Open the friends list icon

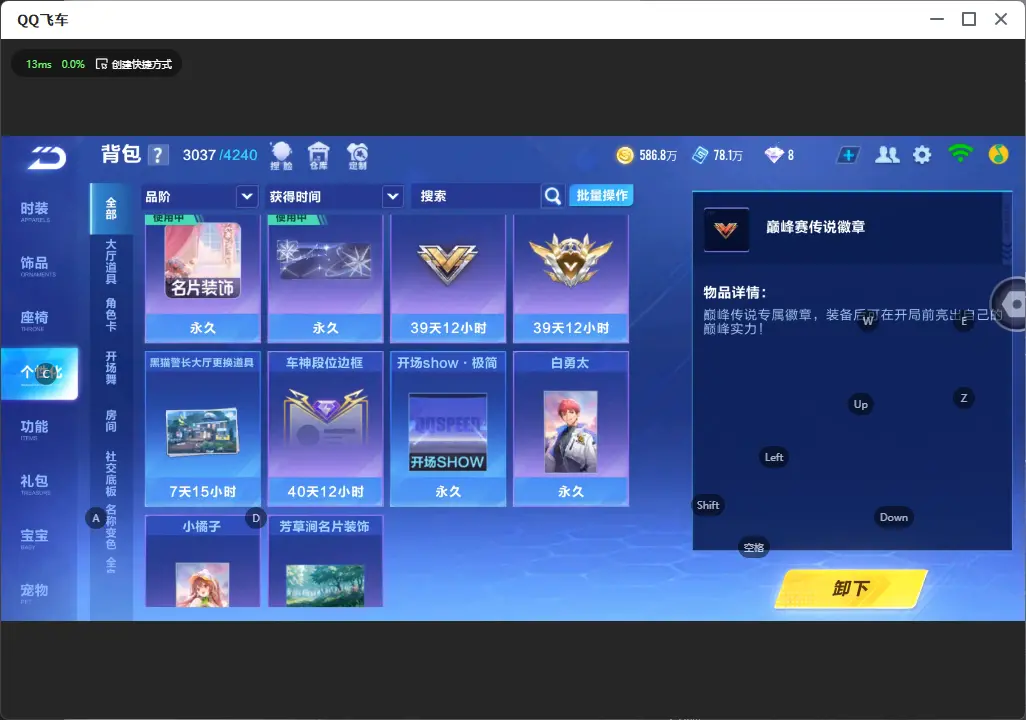pyautogui.click(x=887, y=155)
